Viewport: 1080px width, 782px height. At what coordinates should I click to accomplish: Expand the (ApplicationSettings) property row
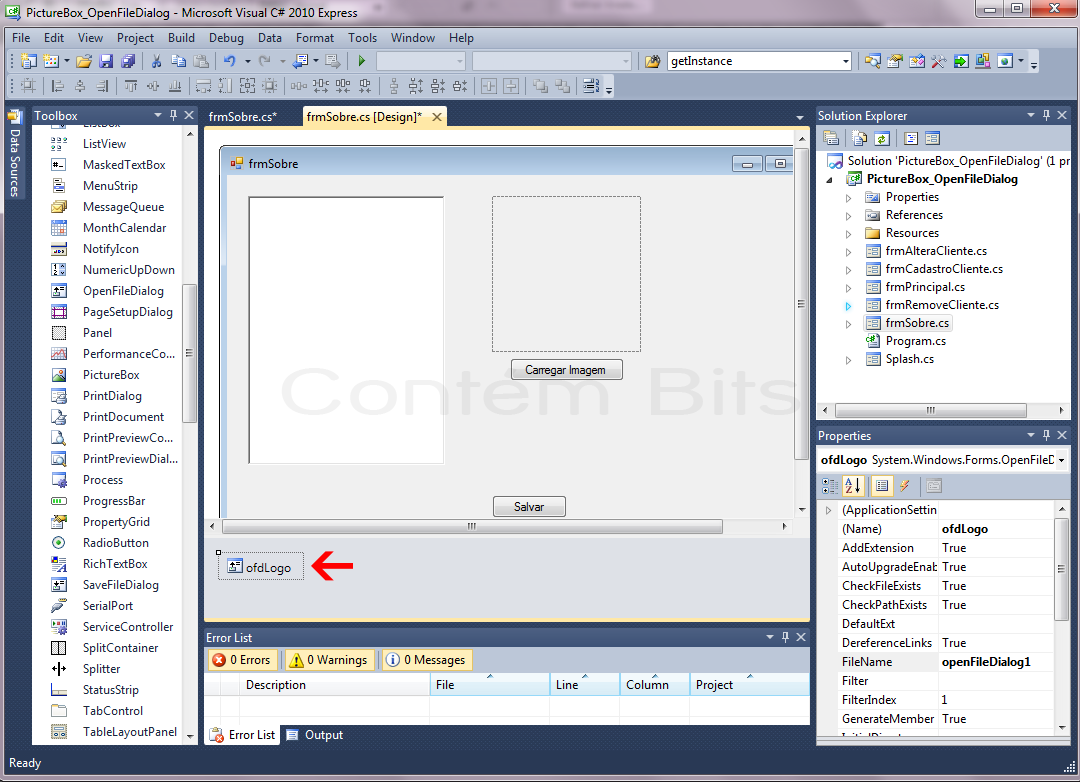[x=829, y=511]
